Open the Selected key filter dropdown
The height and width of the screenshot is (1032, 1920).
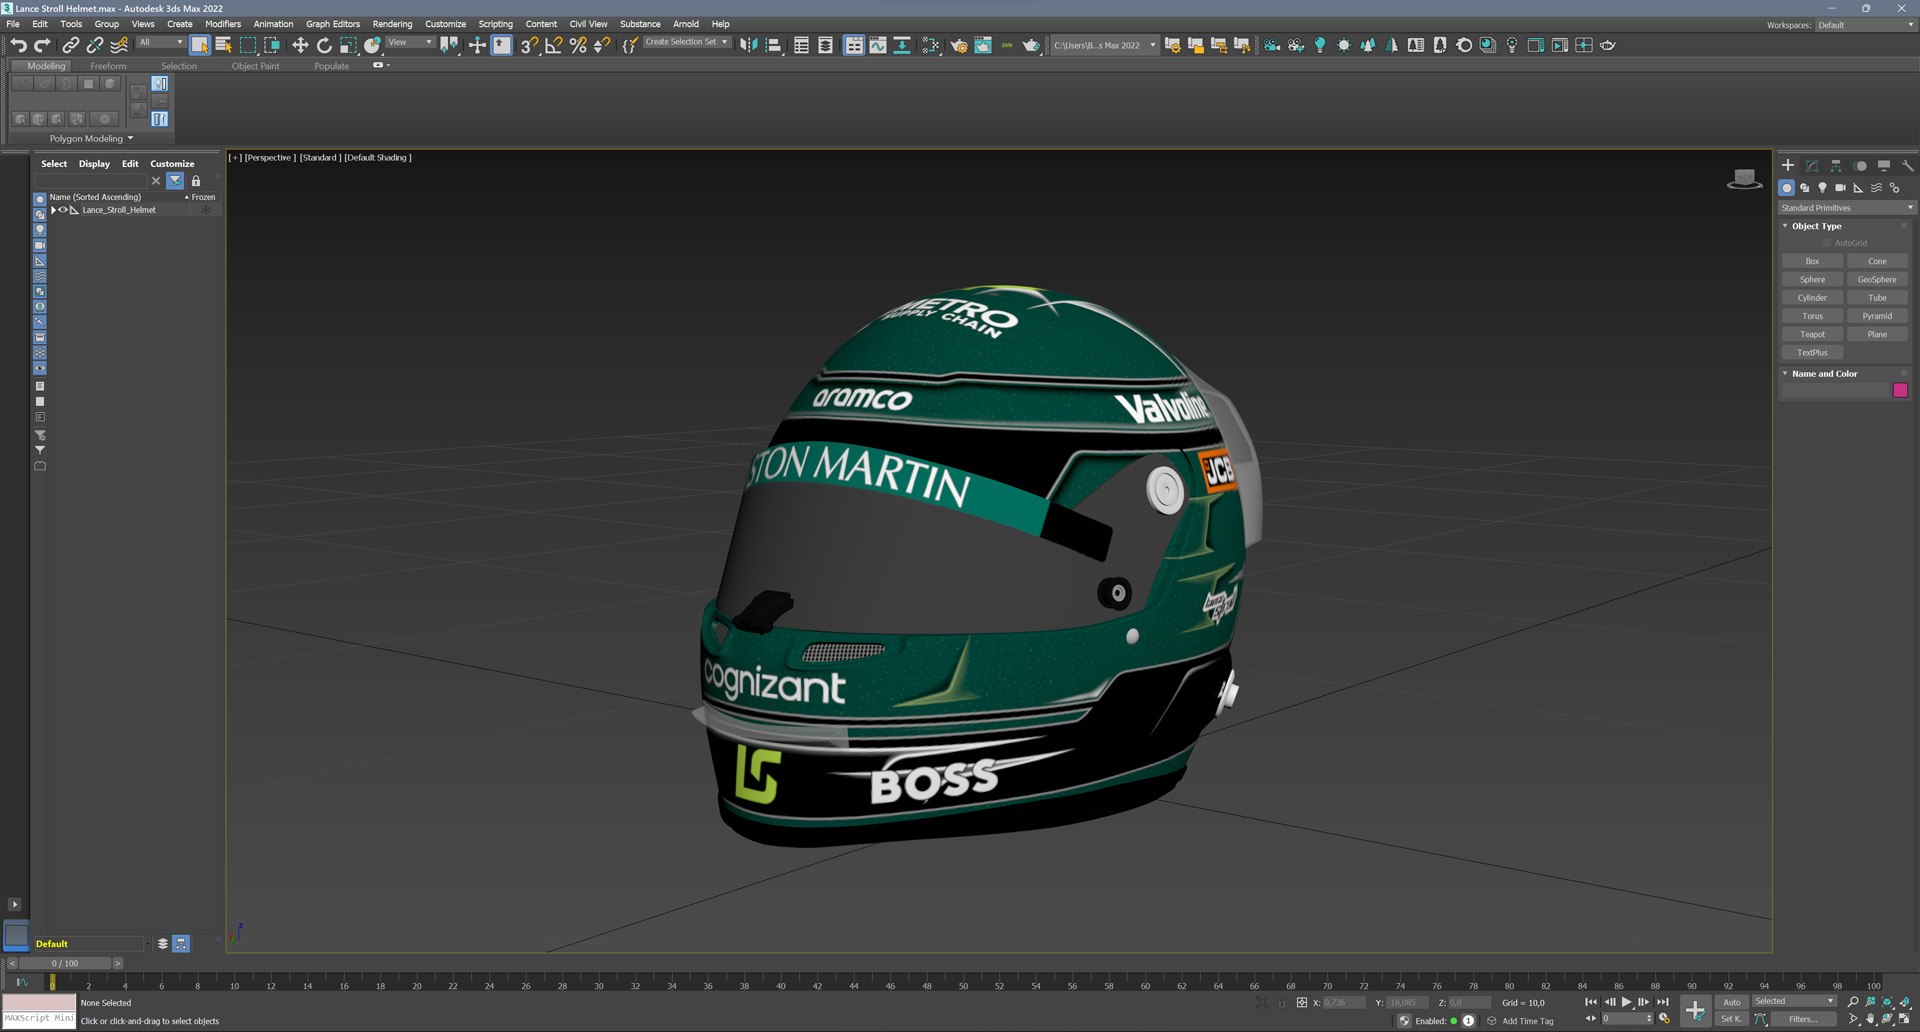click(x=1795, y=1001)
